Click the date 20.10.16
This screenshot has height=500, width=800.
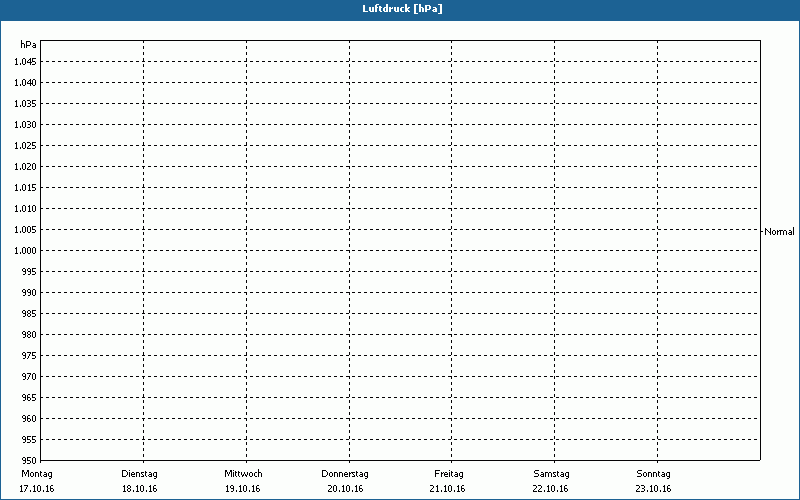pyautogui.click(x=345, y=489)
